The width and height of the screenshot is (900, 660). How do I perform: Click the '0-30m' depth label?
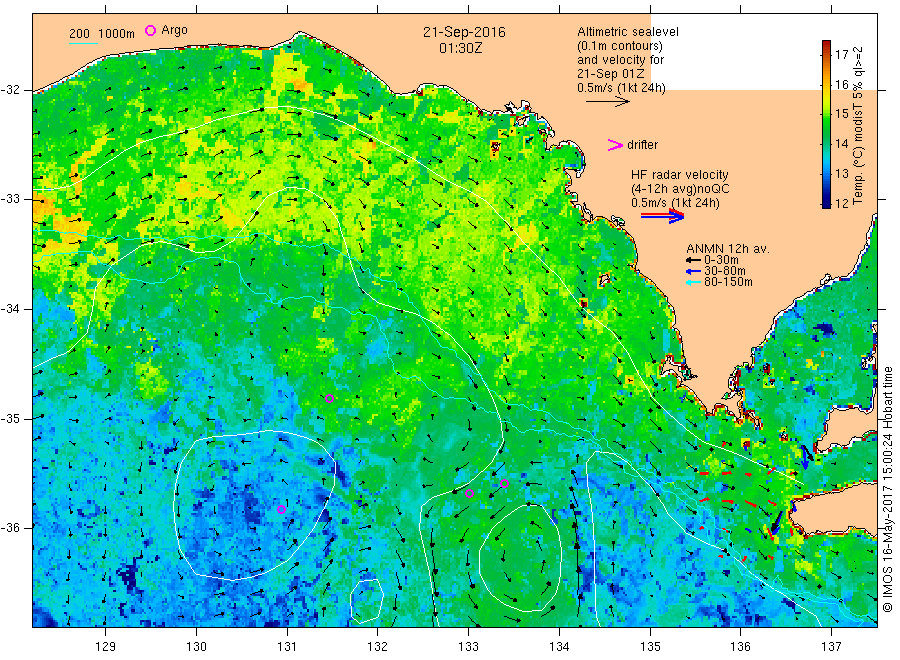721,260
